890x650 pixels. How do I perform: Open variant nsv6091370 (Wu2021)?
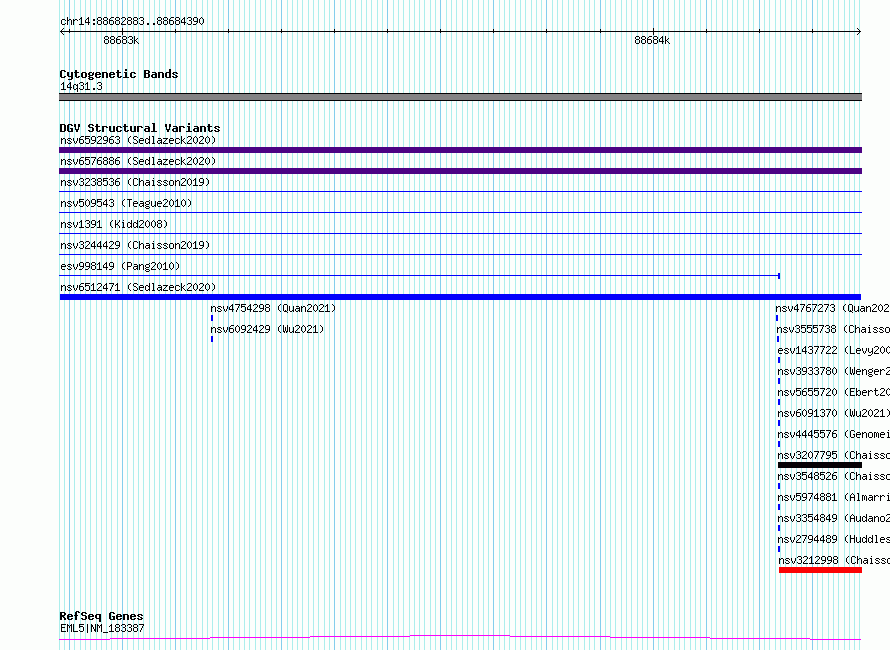833,413
